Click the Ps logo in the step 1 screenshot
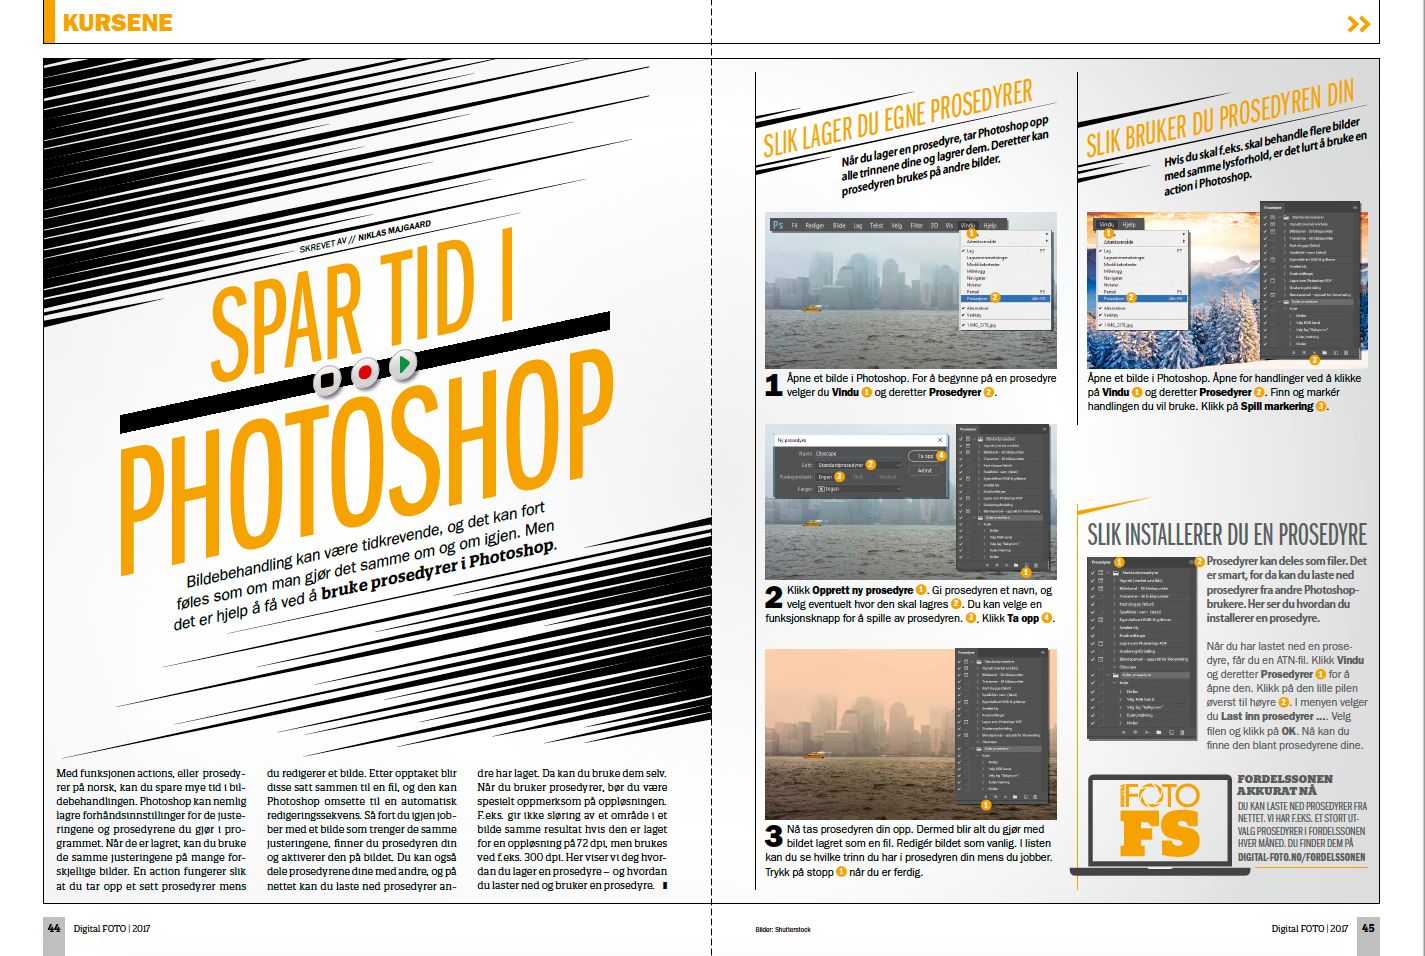 click(777, 225)
